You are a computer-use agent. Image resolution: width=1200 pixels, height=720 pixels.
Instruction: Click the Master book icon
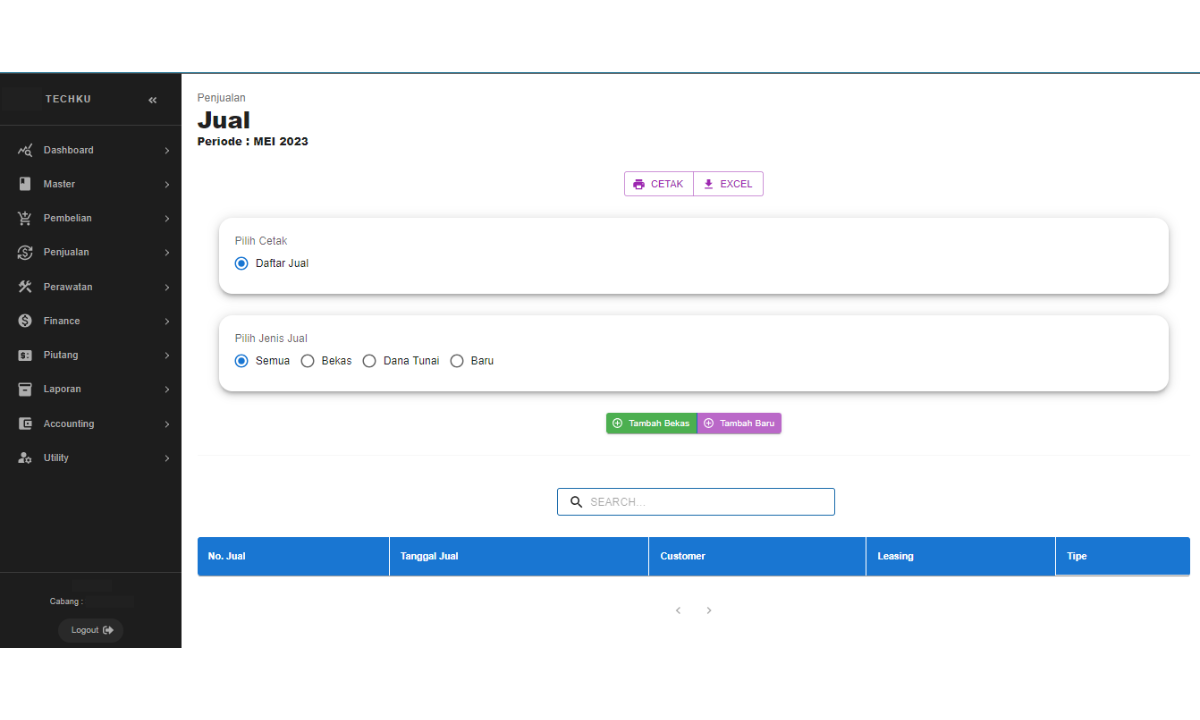26,184
